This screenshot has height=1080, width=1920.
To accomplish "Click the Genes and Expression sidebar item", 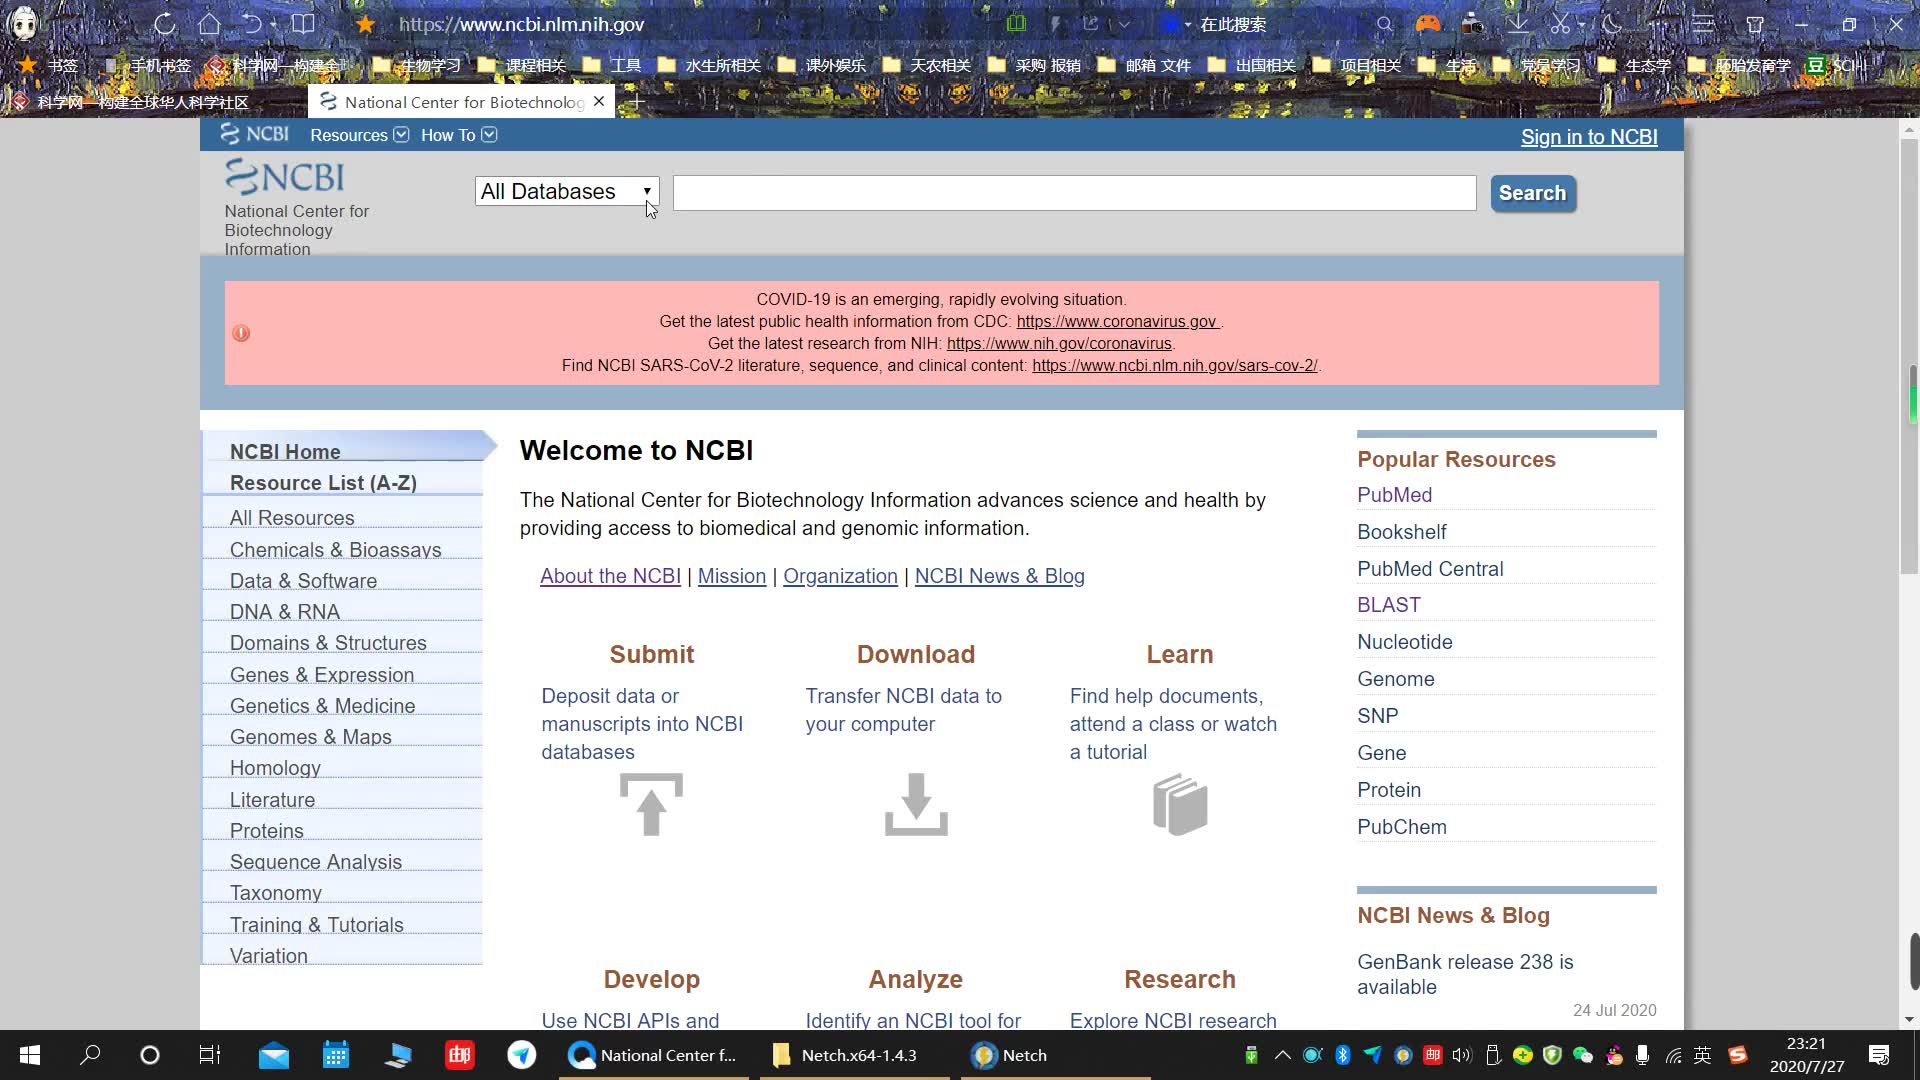I will click(322, 674).
